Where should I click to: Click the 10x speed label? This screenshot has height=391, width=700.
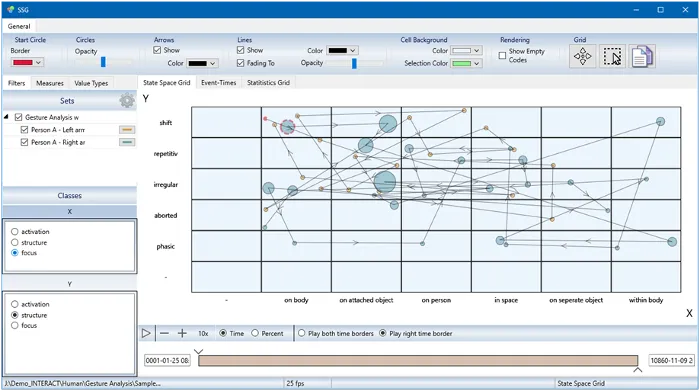[203, 333]
